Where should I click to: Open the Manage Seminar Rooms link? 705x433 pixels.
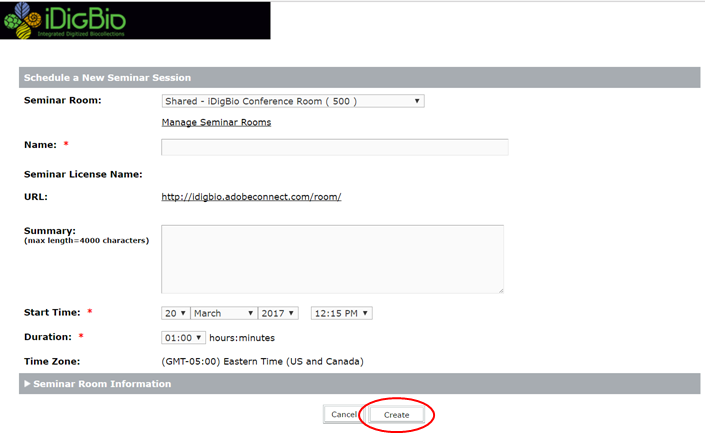(x=216, y=122)
